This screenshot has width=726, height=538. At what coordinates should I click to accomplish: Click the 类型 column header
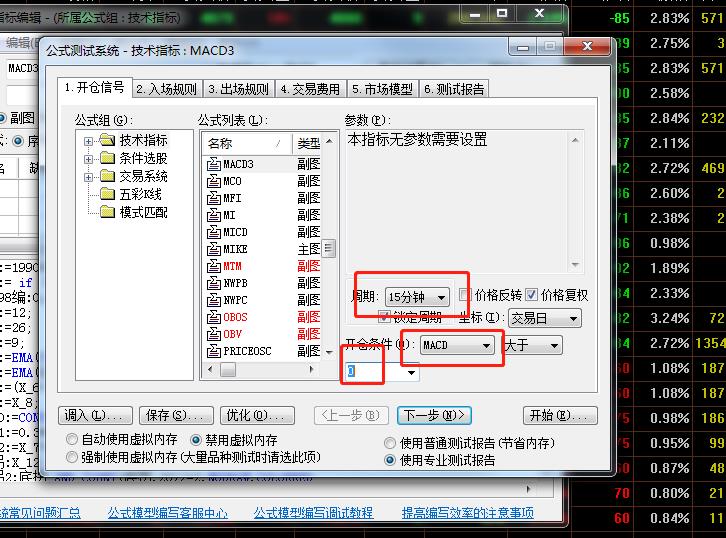click(x=307, y=144)
